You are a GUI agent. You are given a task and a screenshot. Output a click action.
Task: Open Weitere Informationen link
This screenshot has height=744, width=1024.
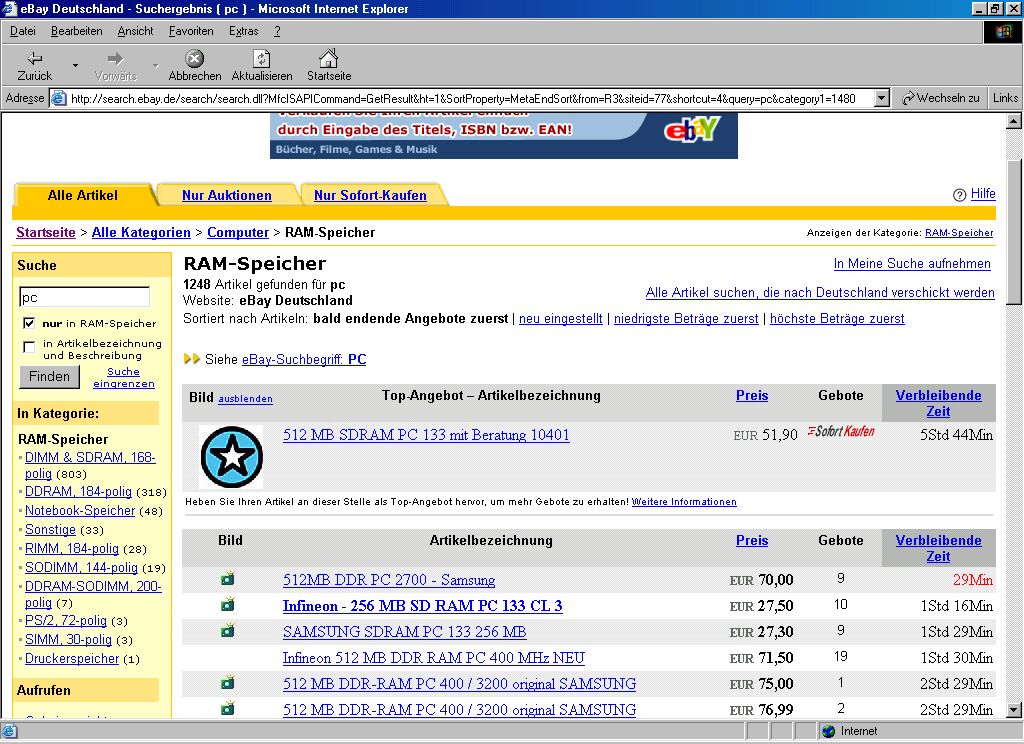pos(684,502)
